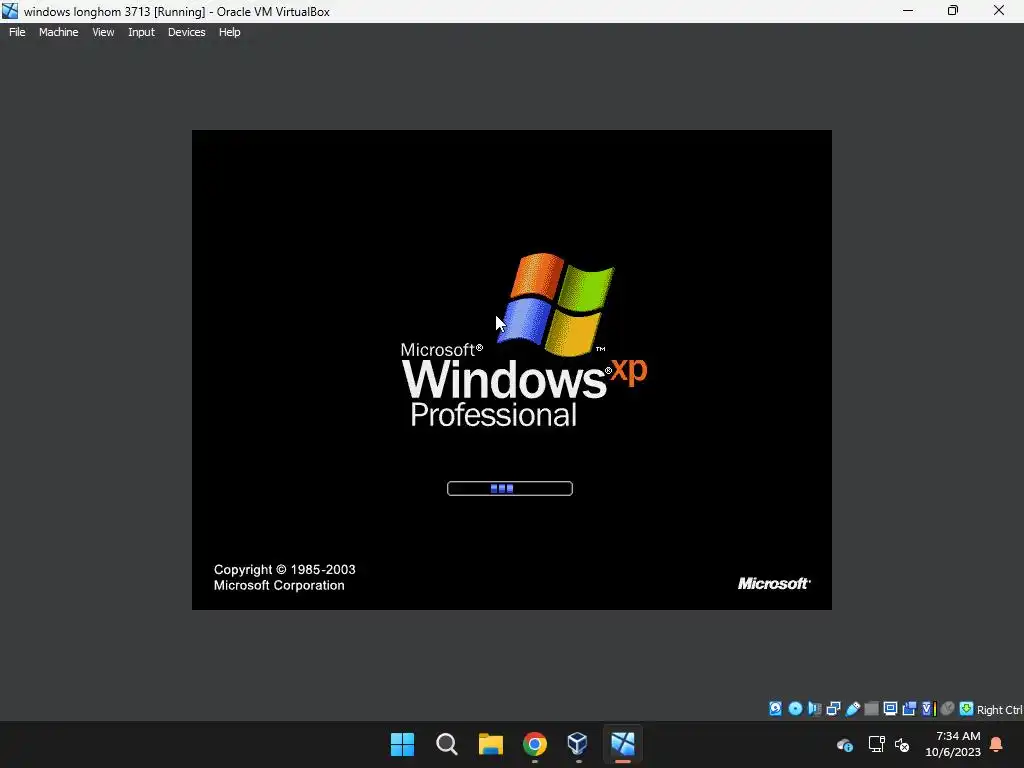Click the XP boot progress bar
The width and height of the screenshot is (1024, 768).
pos(510,488)
